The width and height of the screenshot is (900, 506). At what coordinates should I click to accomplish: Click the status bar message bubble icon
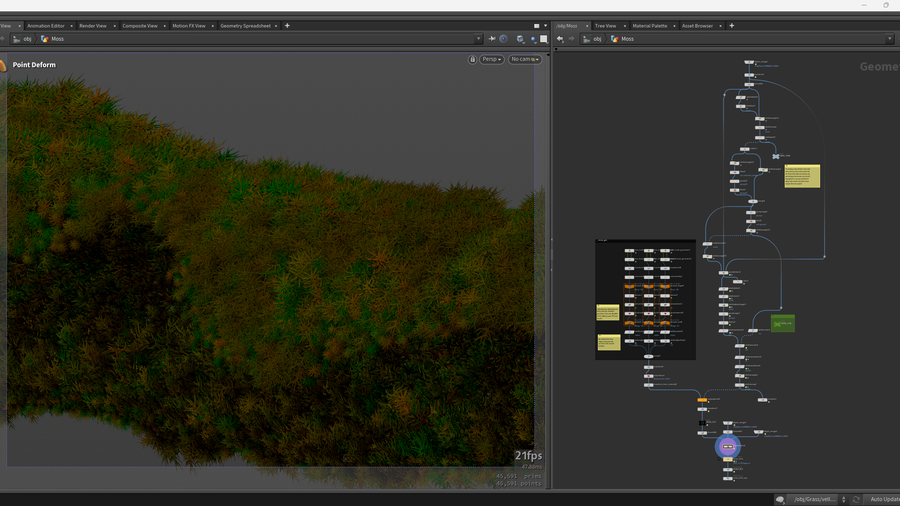(x=780, y=499)
